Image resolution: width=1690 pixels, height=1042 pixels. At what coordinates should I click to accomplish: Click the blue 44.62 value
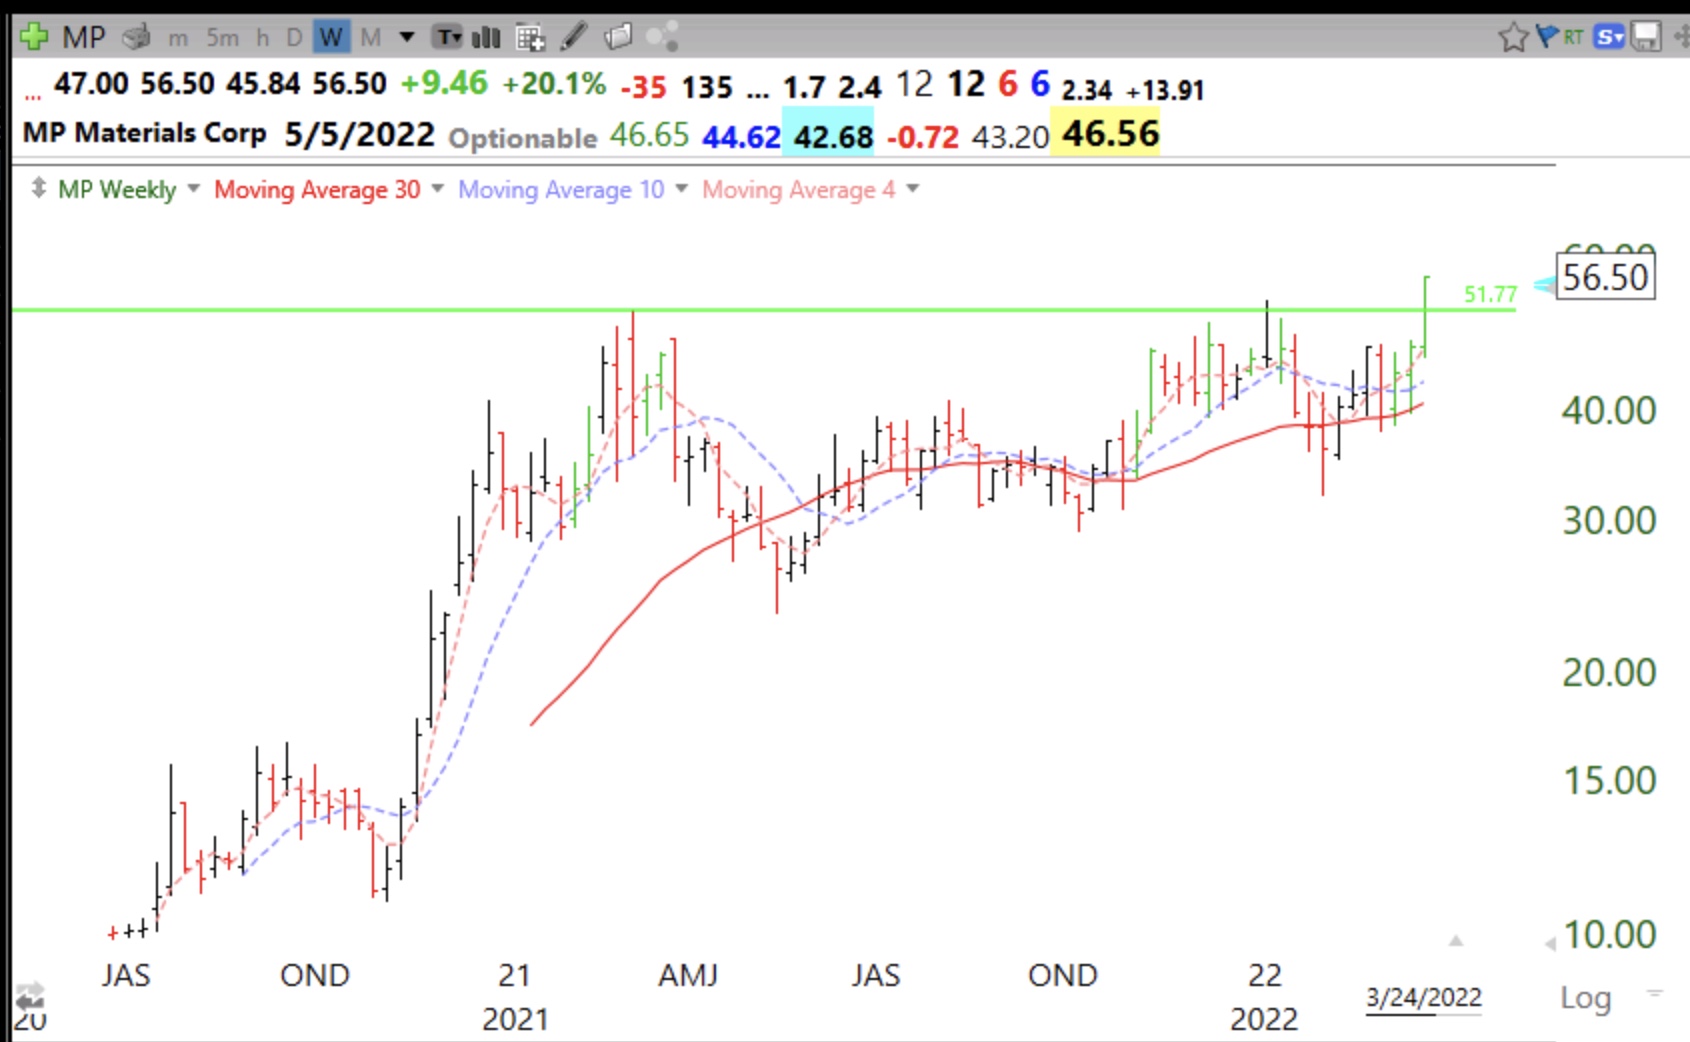pyautogui.click(x=741, y=136)
